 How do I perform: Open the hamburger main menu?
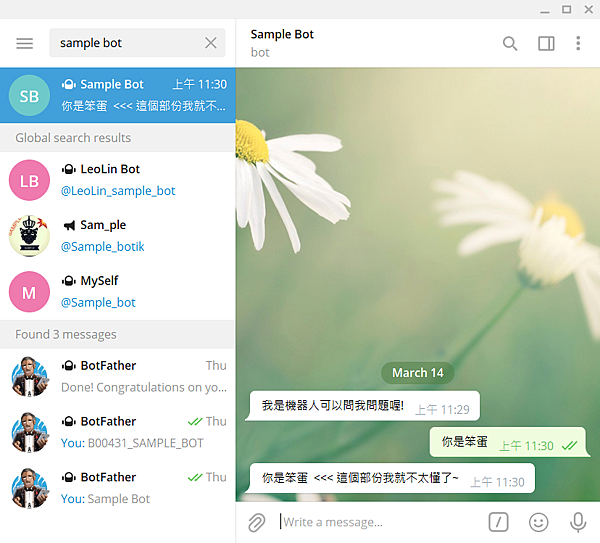click(24, 43)
